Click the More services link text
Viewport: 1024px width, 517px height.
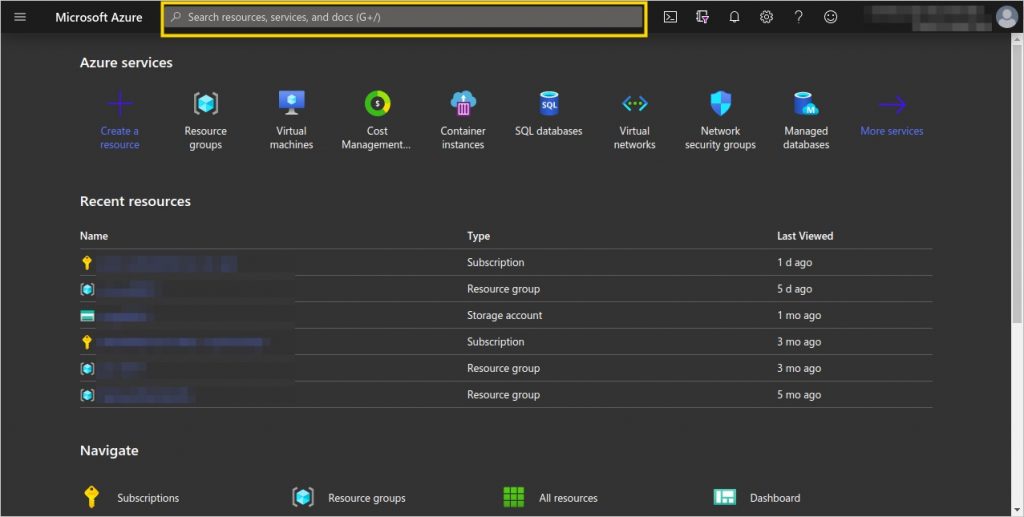891,131
